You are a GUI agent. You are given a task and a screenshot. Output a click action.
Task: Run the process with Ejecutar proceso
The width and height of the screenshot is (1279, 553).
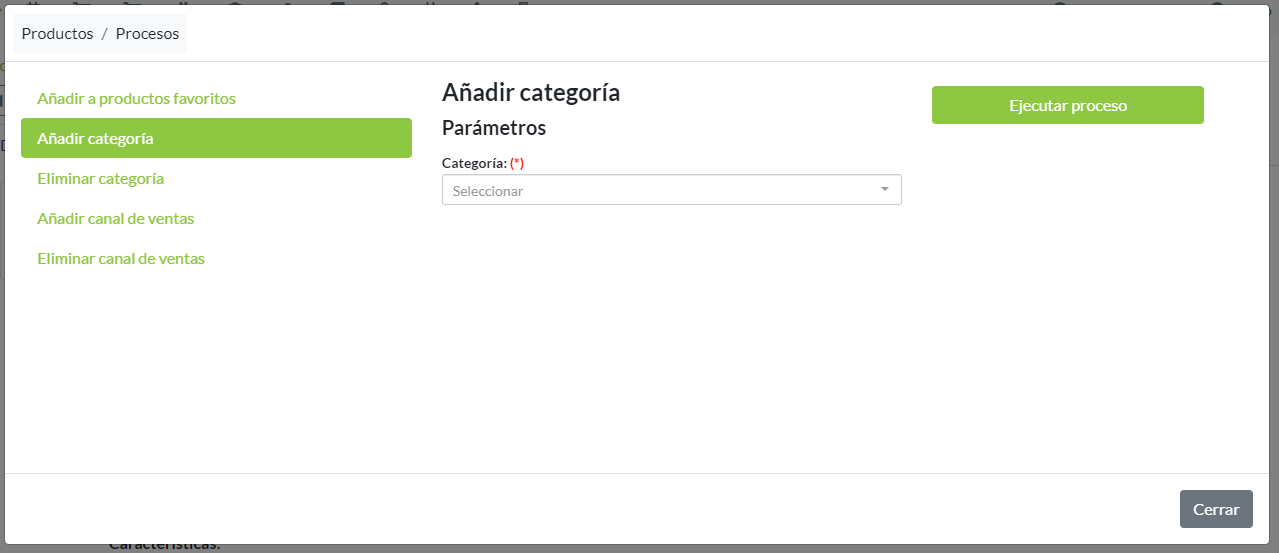1067,105
